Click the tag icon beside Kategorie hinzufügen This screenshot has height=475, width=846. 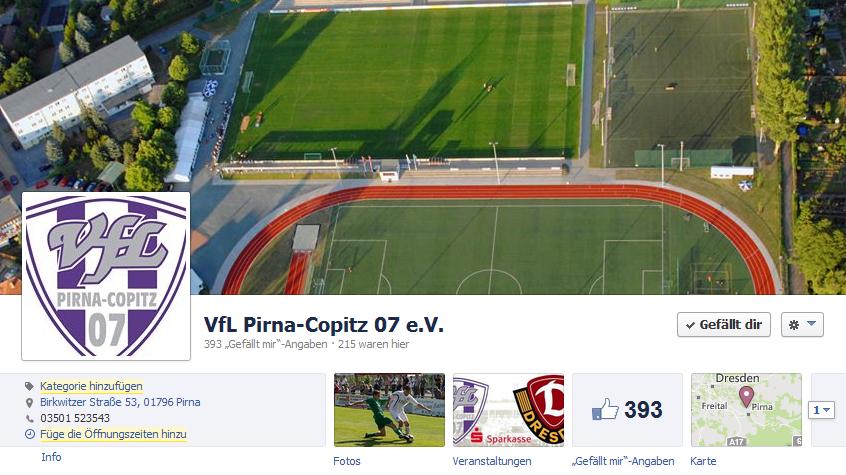tap(29, 386)
